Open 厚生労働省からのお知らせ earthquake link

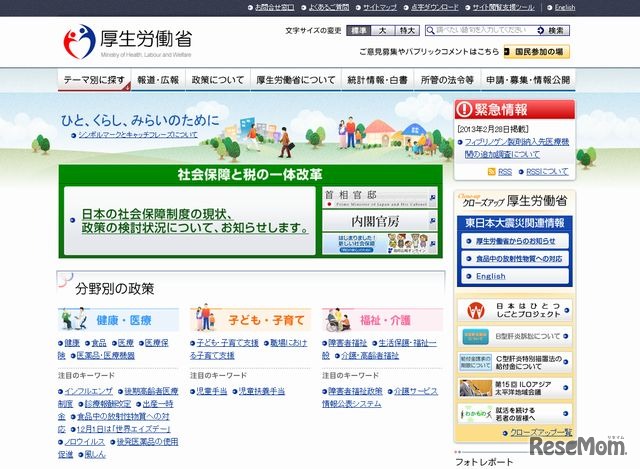(x=515, y=241)
